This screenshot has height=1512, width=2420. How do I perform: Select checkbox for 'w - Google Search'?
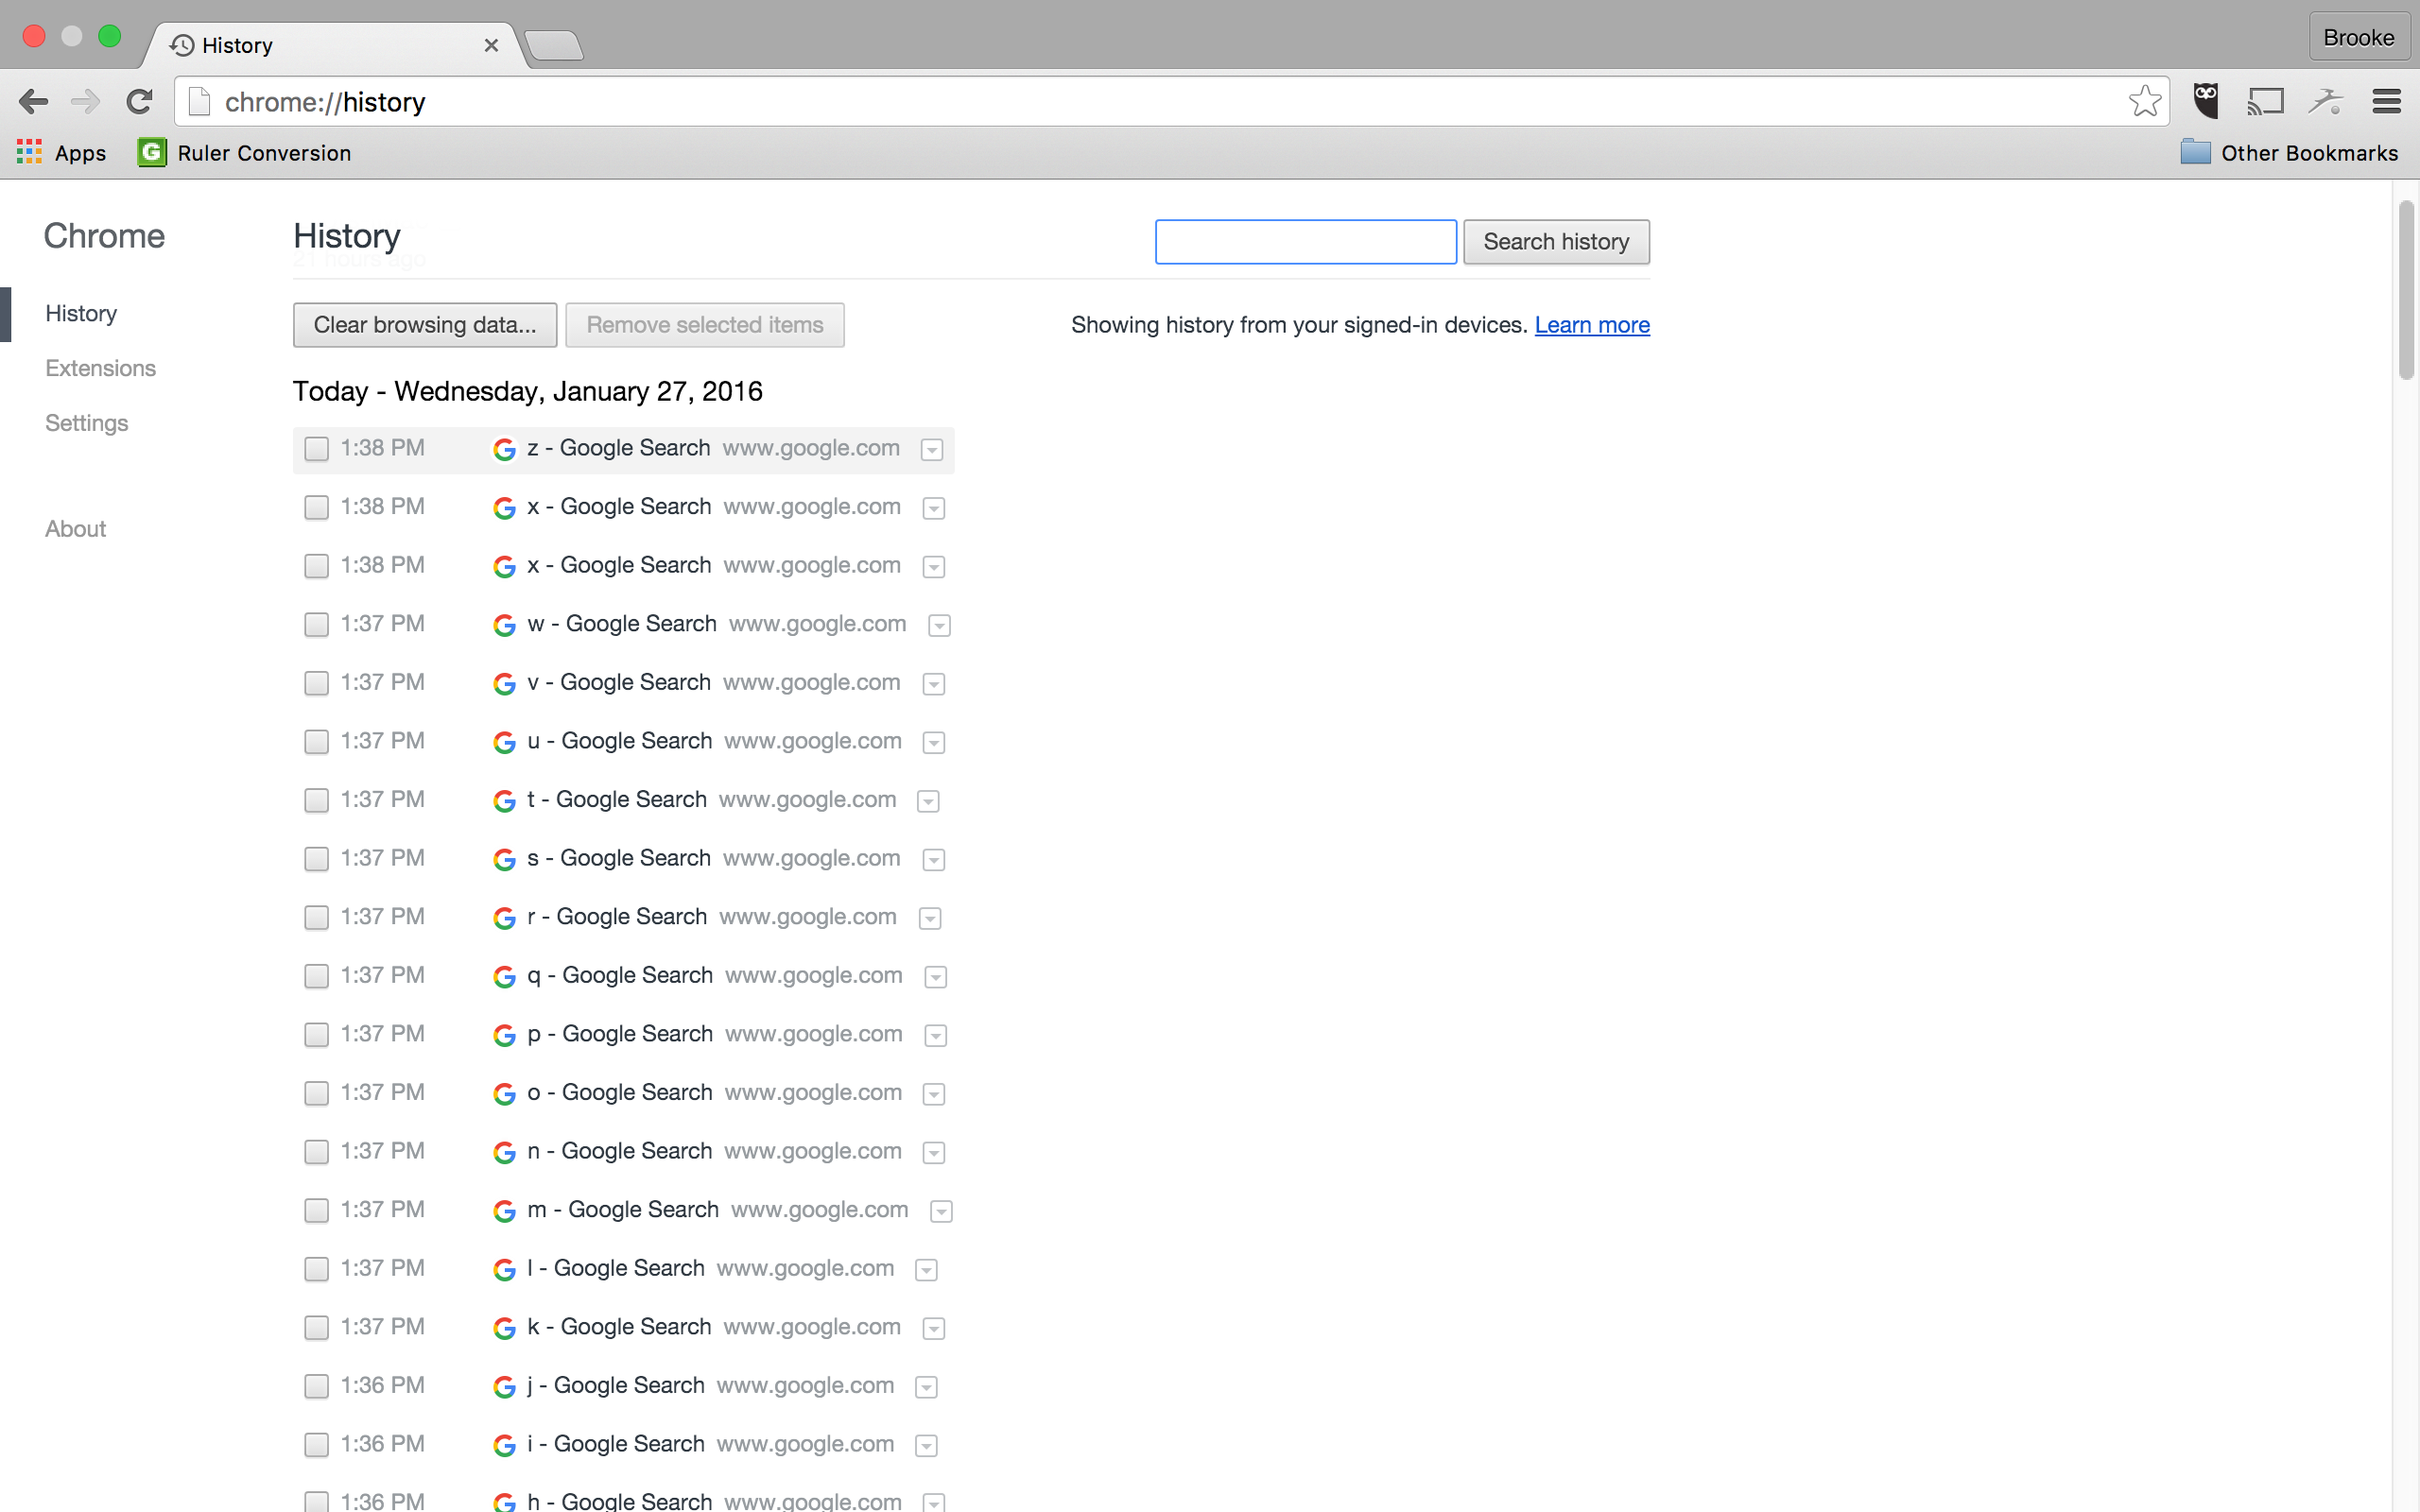[x=316, y=625]
